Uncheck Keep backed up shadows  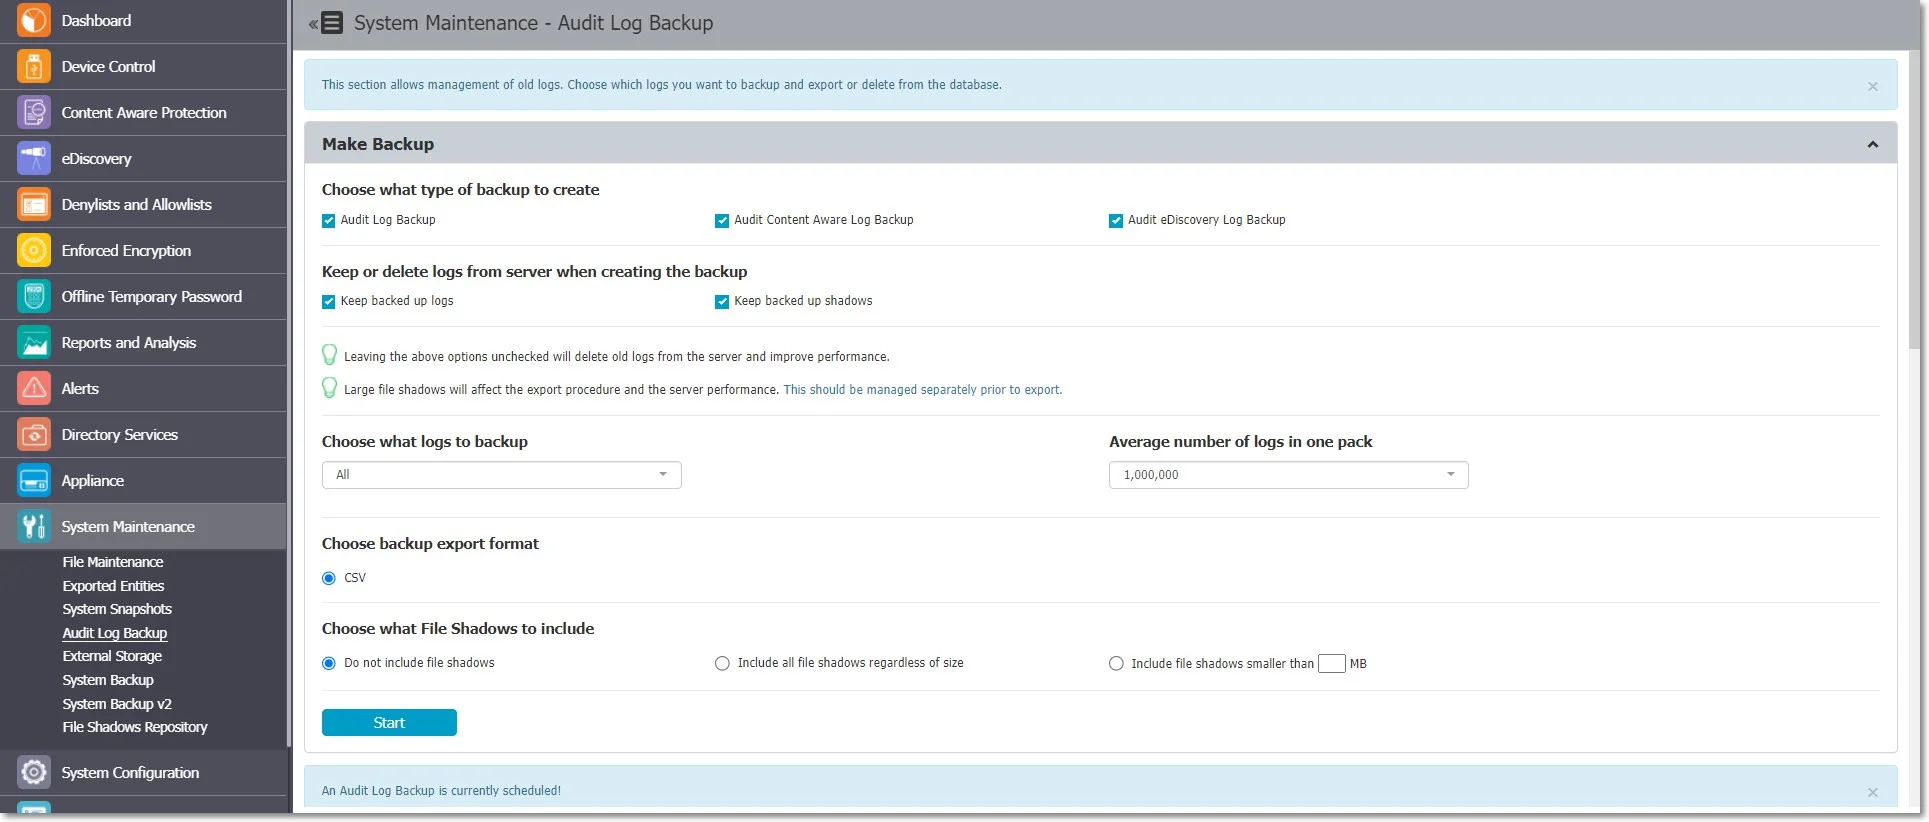click(722, 302)
